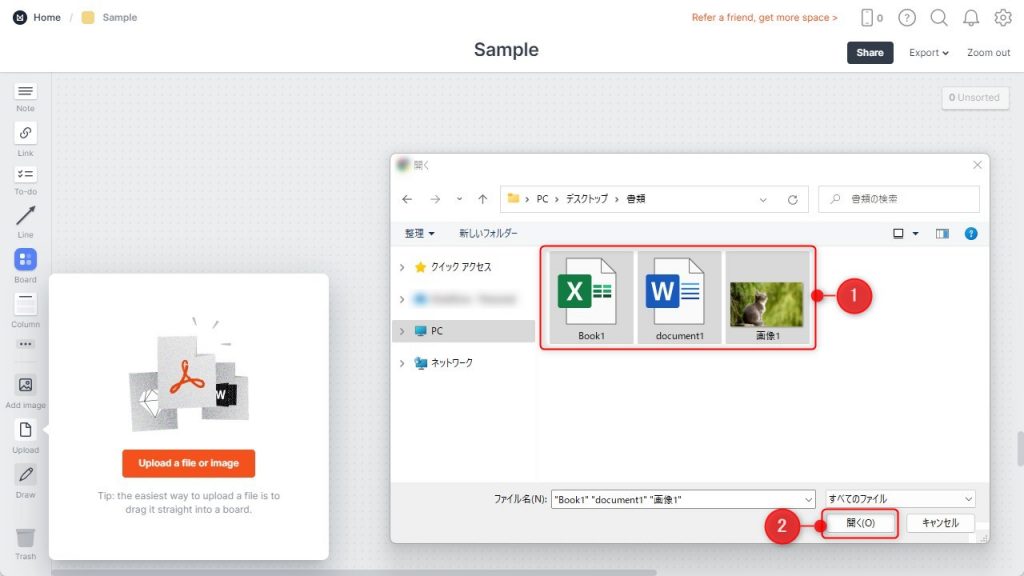Click Zoom out
This screenshot has height=576, width=1024.
pyautogui.click(x=988, y=53)
